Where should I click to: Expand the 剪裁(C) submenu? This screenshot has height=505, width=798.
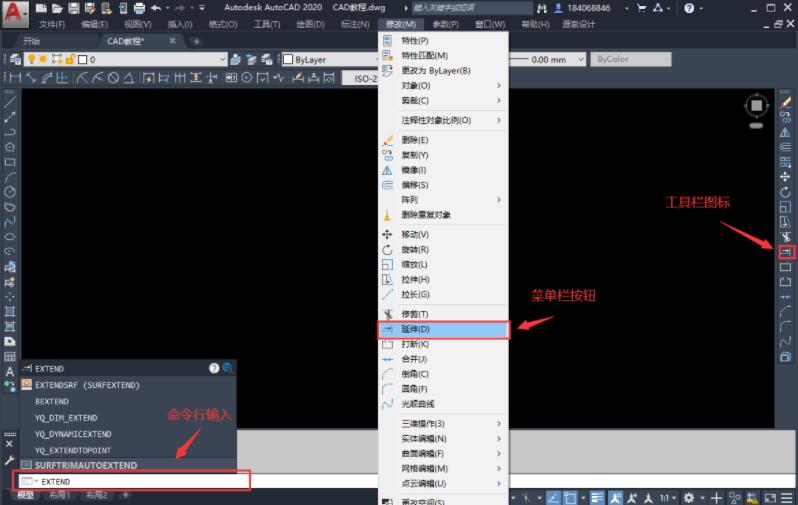[443, 100]
